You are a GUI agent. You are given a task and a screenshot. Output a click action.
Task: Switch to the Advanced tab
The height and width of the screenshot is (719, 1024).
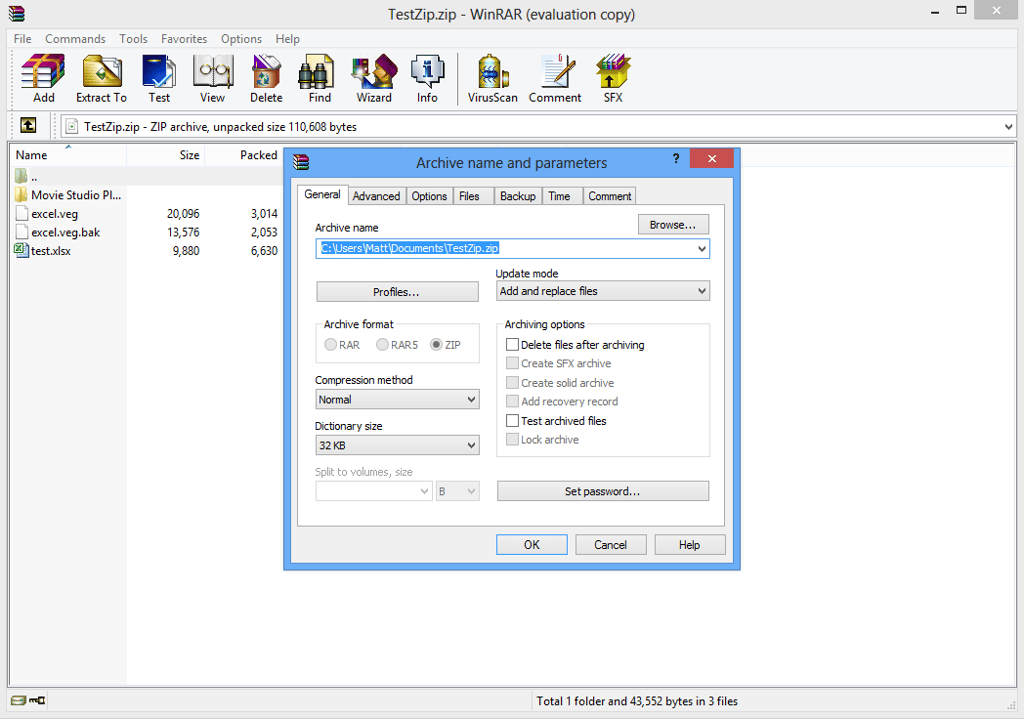(x=376, y=196)
